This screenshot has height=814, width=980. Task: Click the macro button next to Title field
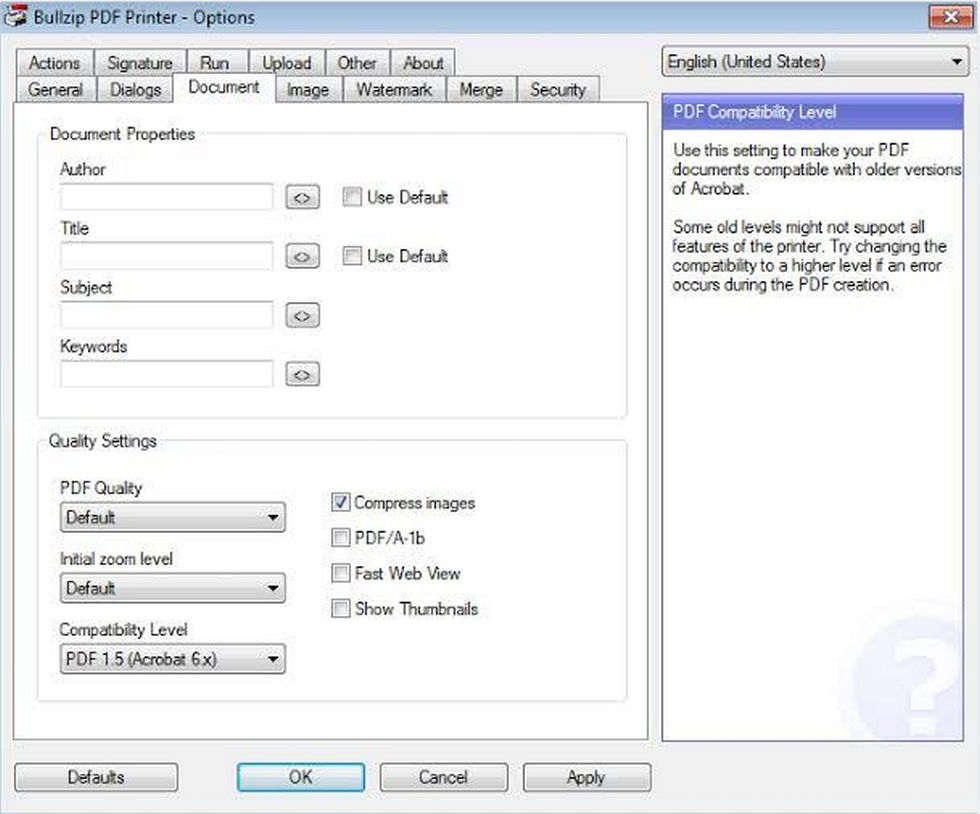tap(302, 256)
